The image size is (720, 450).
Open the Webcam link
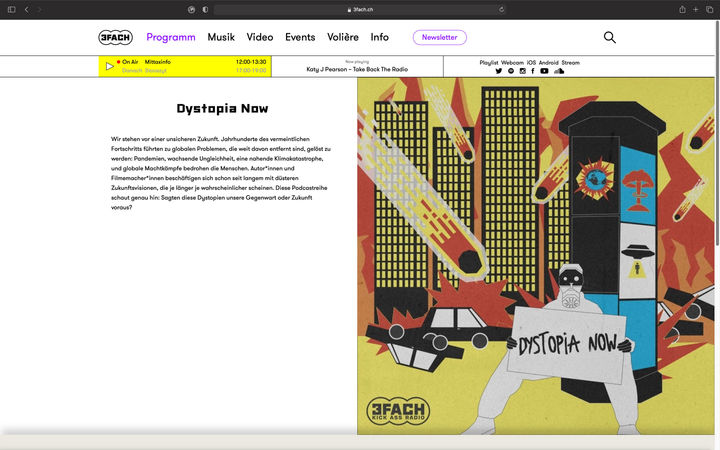512,62
